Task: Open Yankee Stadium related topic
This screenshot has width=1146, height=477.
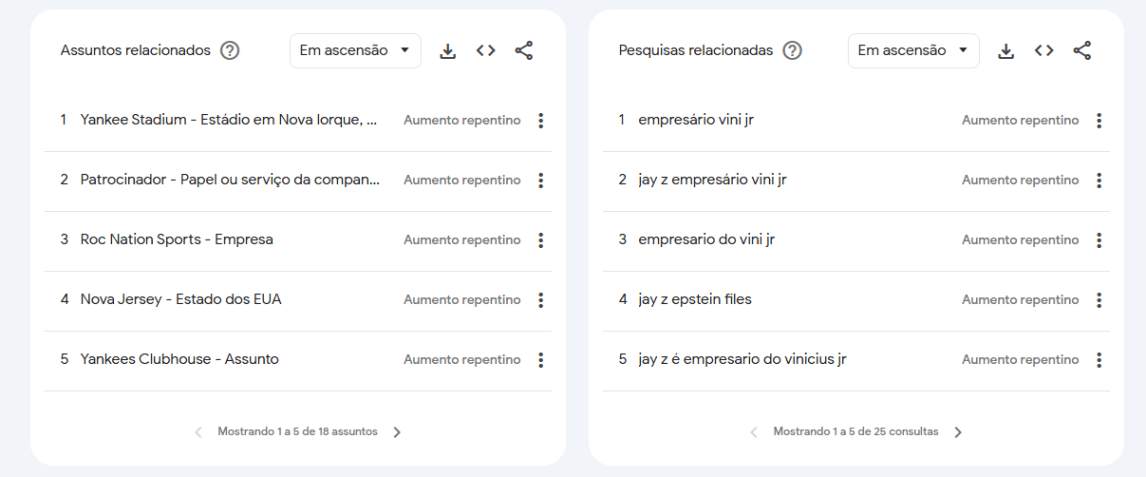Action: (229, 120)
